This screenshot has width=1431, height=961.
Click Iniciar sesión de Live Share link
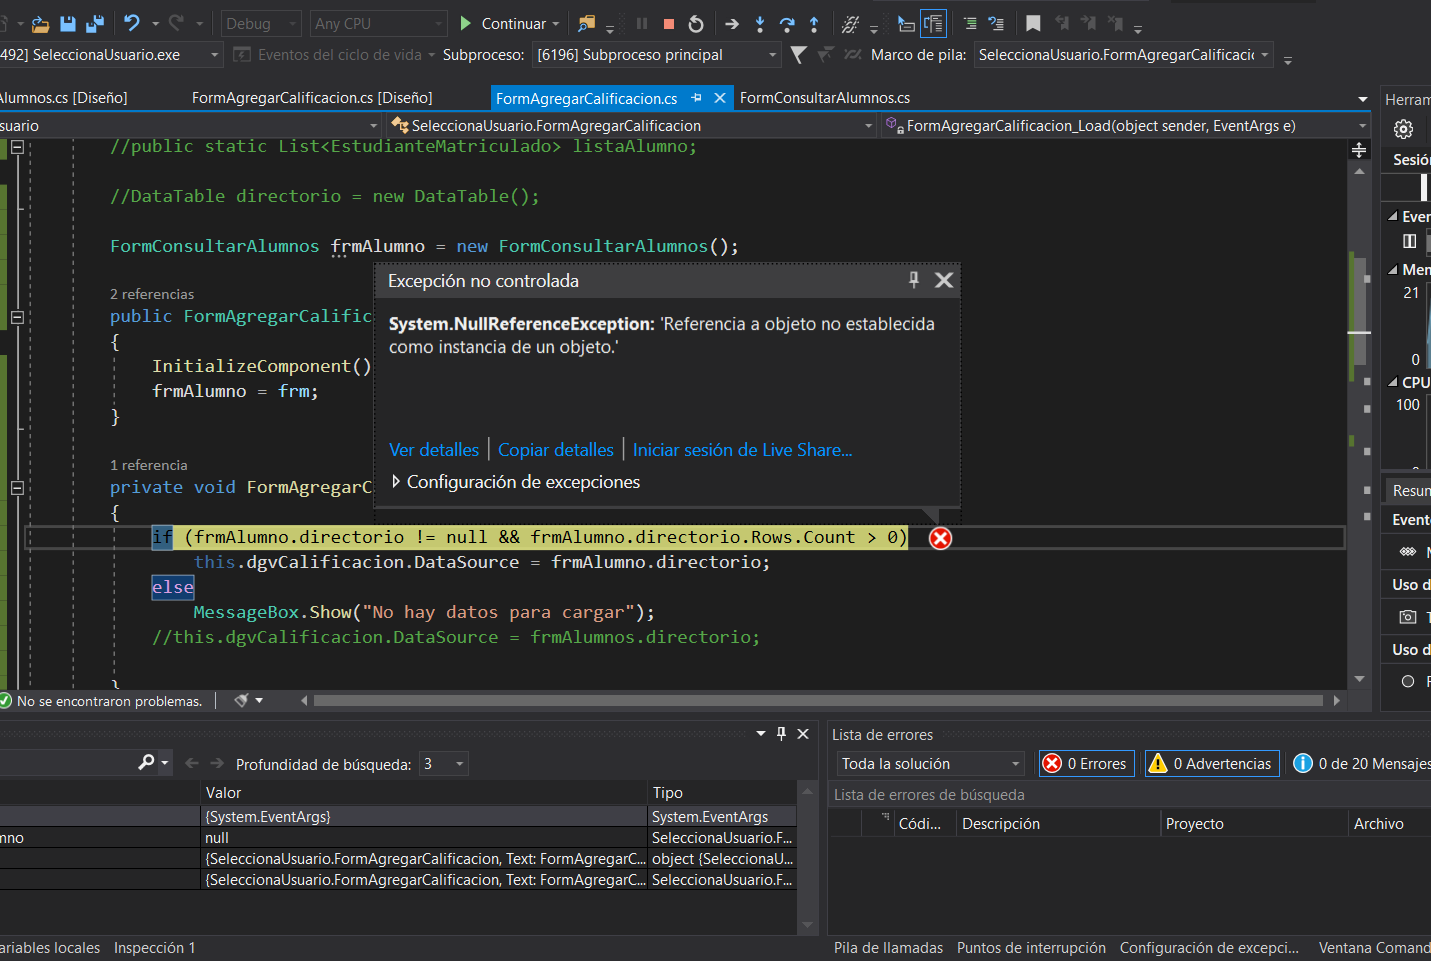(742, 450)
